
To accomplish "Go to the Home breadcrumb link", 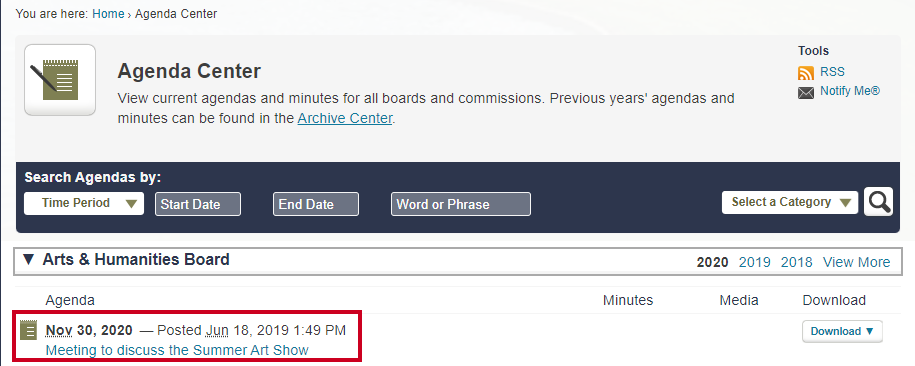I will pyautogui.click(x=108, y=14).
